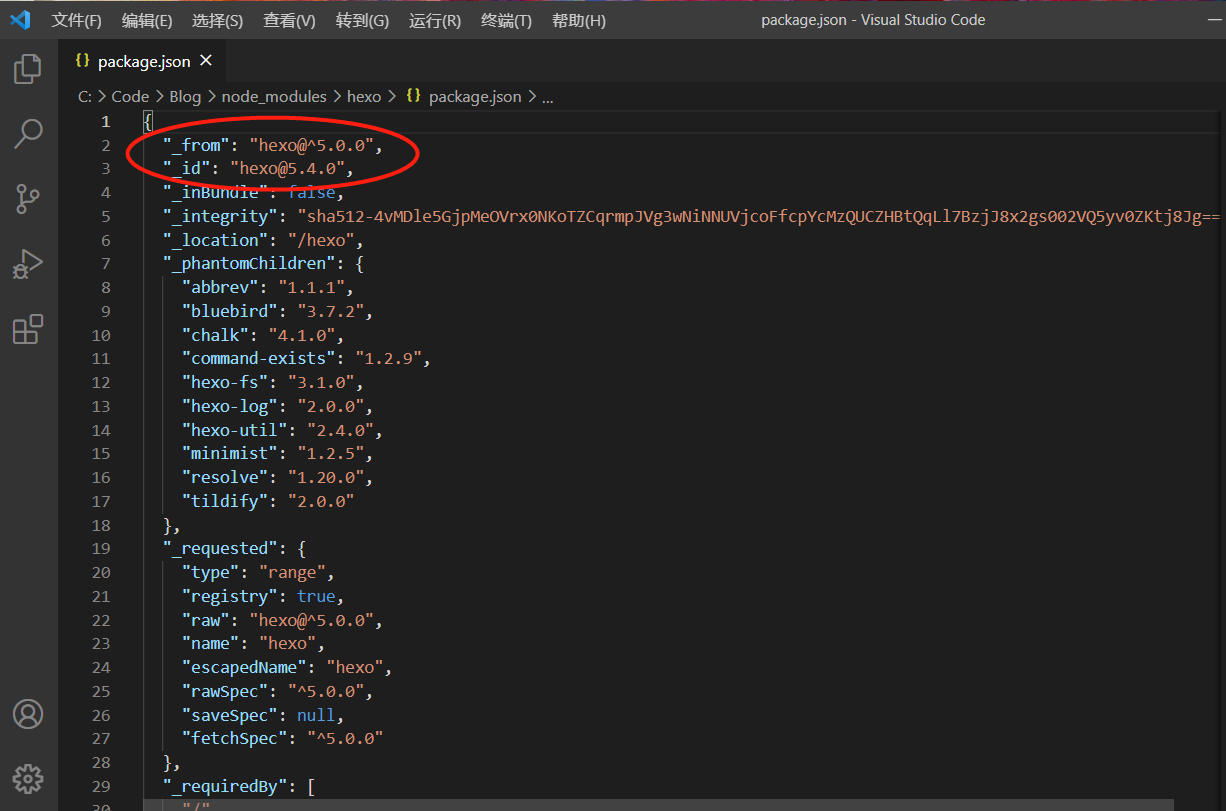
Task: Click the node_modules breadcrumb segment
Action: click(x=274, y=97)
